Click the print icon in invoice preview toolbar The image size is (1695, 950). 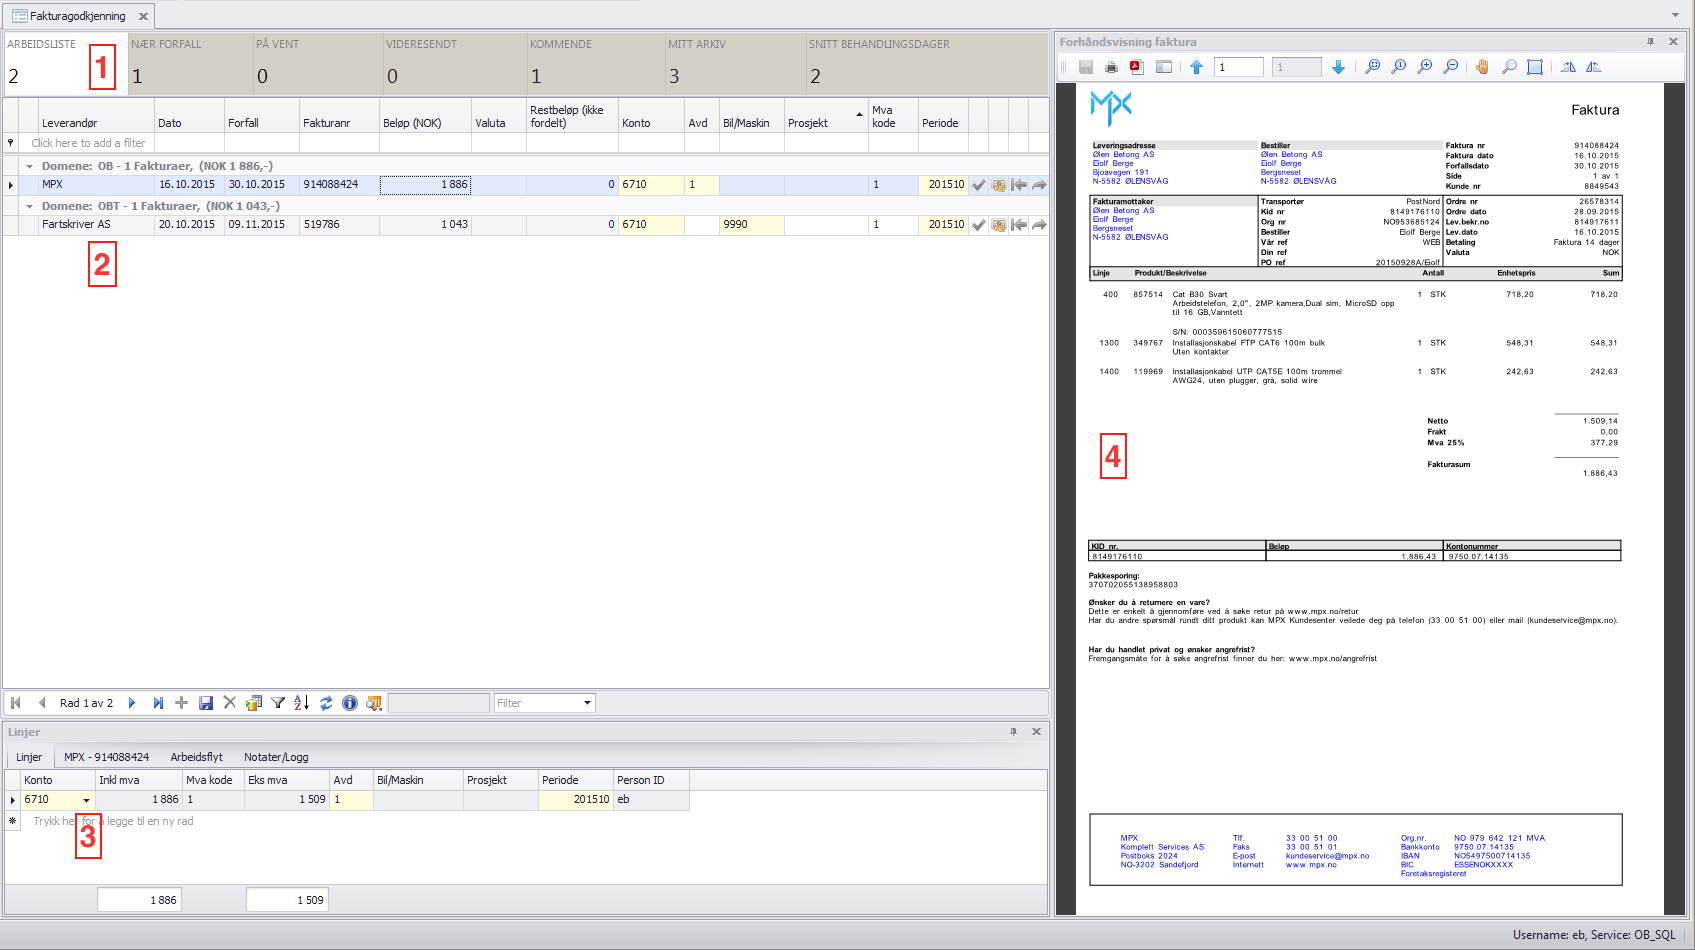point(1111,67)
